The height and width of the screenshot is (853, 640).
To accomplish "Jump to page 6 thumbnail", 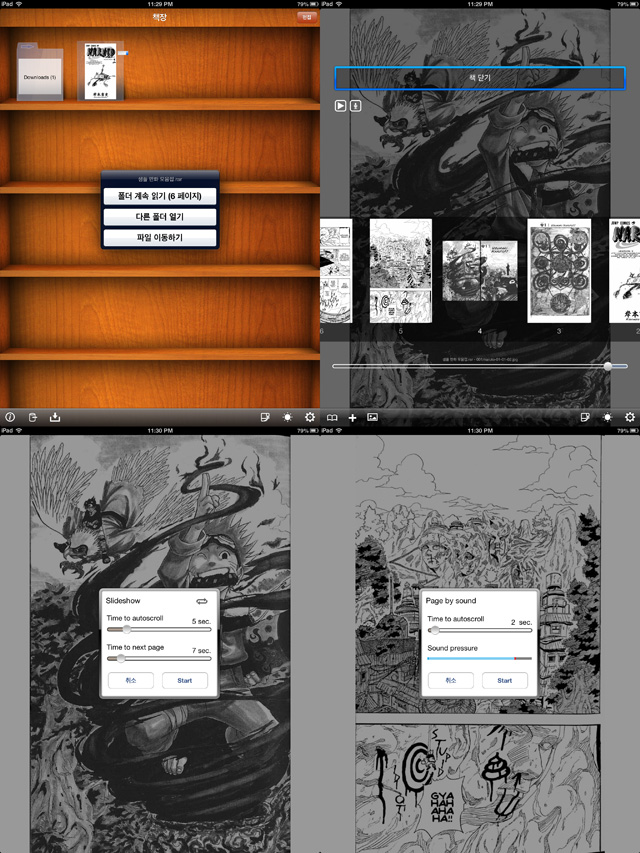I will 336,271.
